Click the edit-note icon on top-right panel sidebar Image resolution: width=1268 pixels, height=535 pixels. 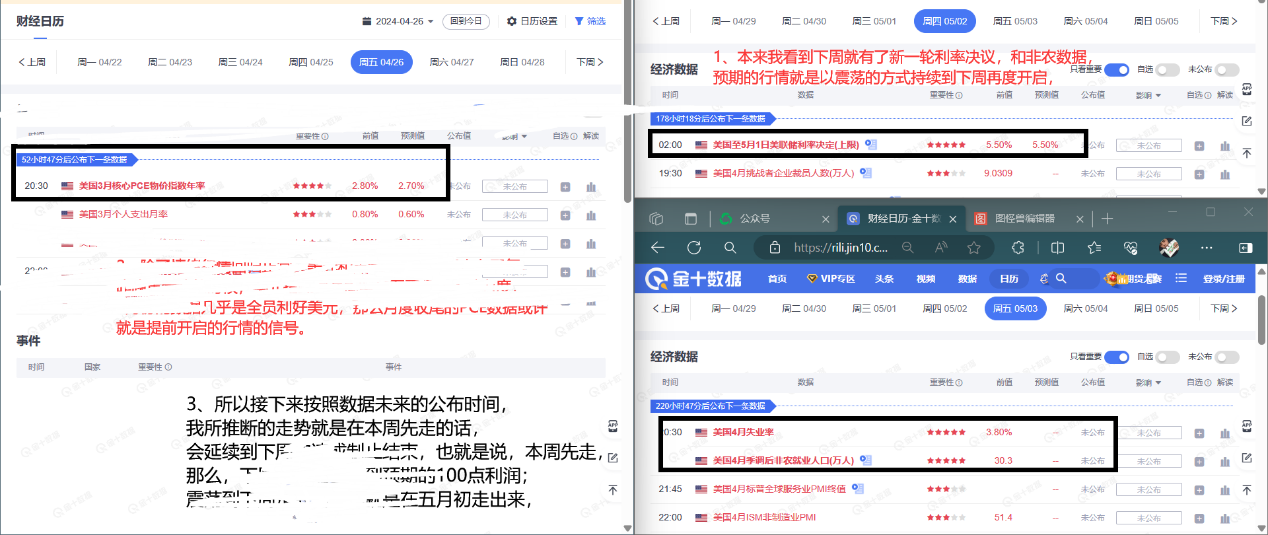[x=1247, y=121]
